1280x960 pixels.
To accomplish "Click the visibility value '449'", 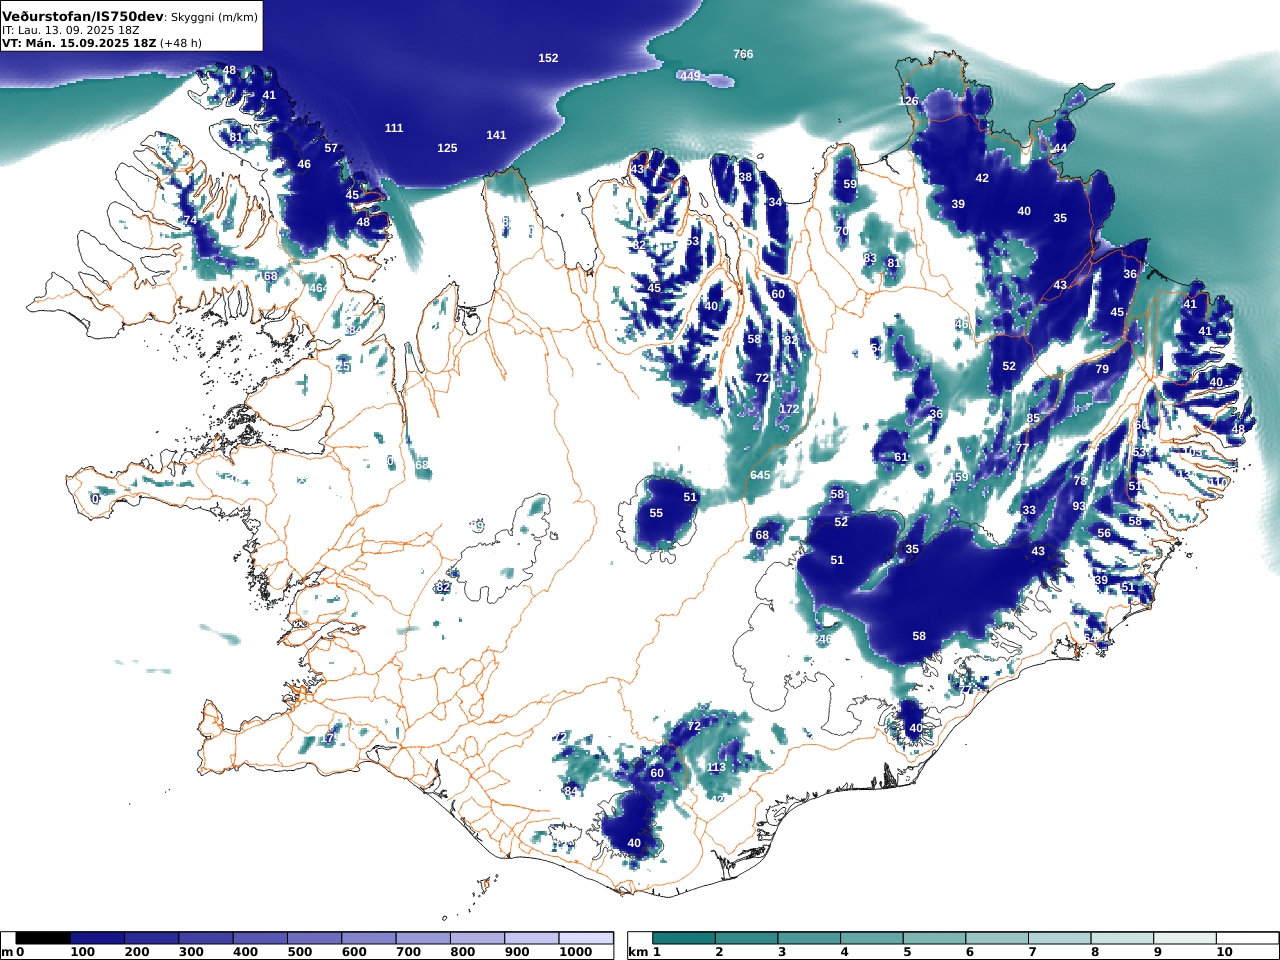I will pos(690,76).
